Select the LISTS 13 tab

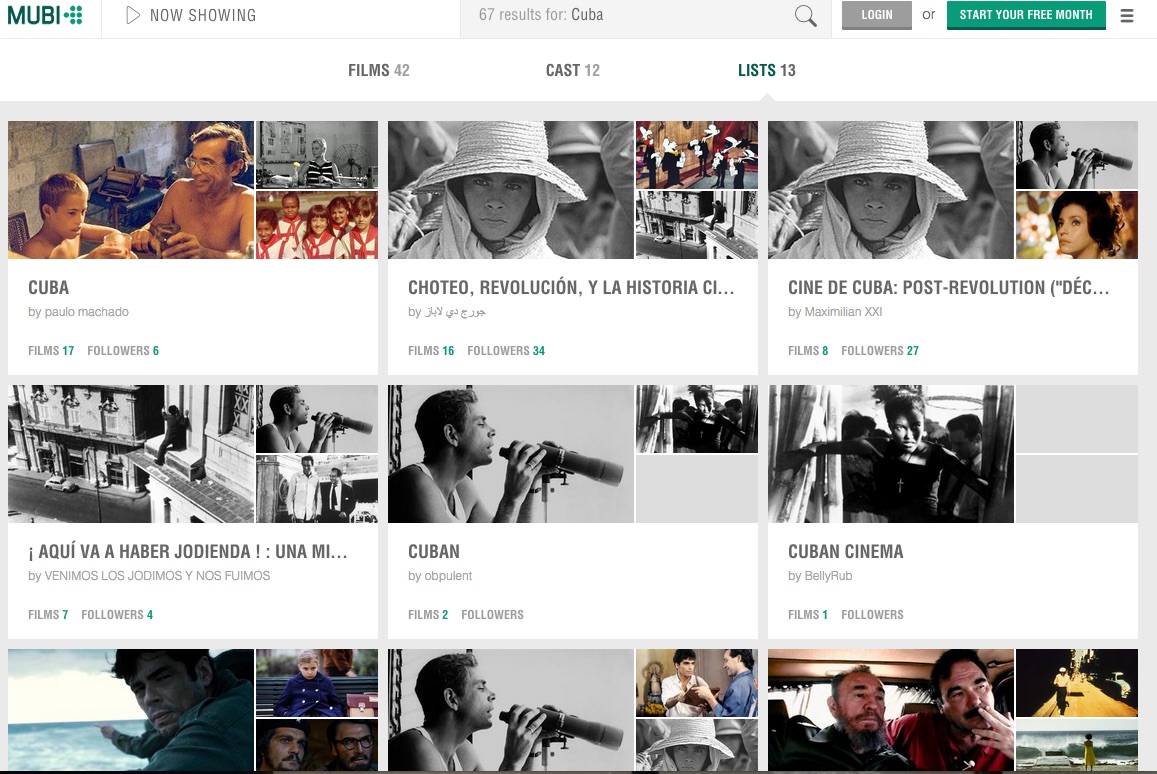767,70
